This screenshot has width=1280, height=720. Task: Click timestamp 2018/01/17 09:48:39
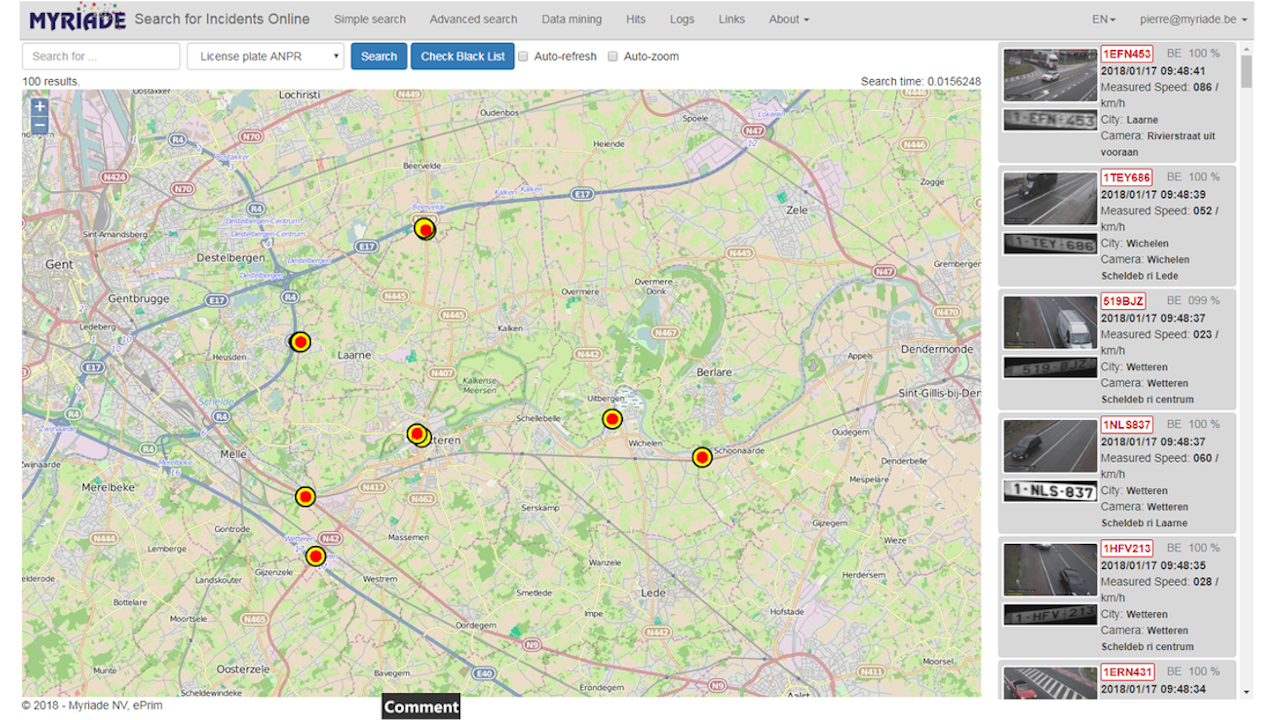(x=1155, y=195)
